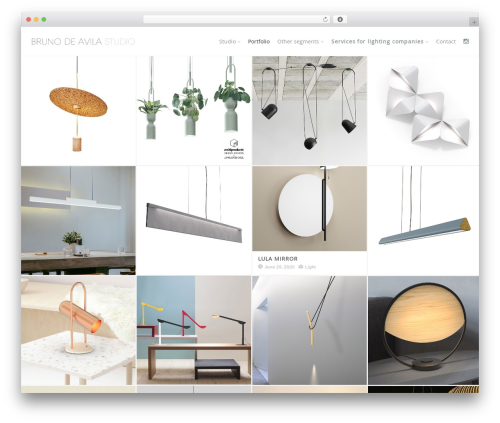
Task: Expand Services for lighting companies dropdown
Action: [380, 42]
